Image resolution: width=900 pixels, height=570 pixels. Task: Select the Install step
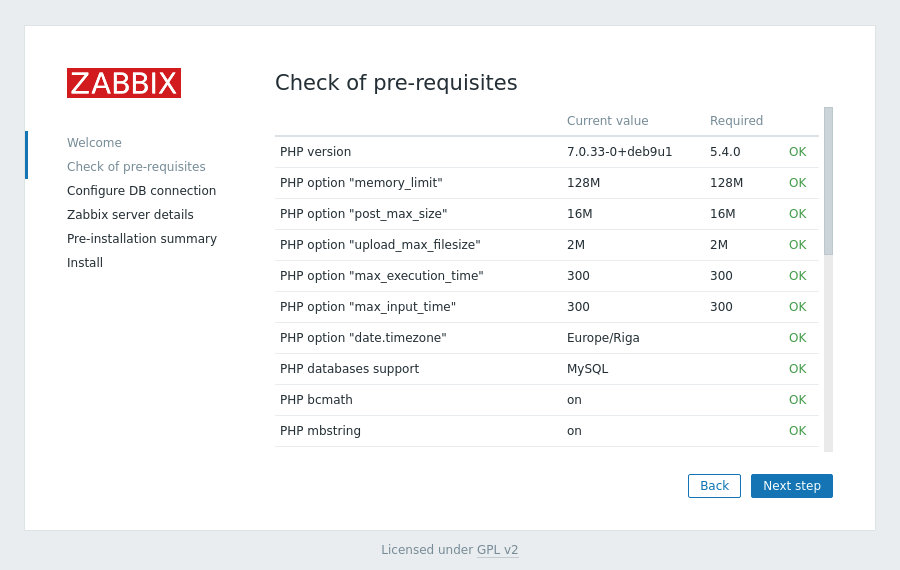tap(85, 263)
